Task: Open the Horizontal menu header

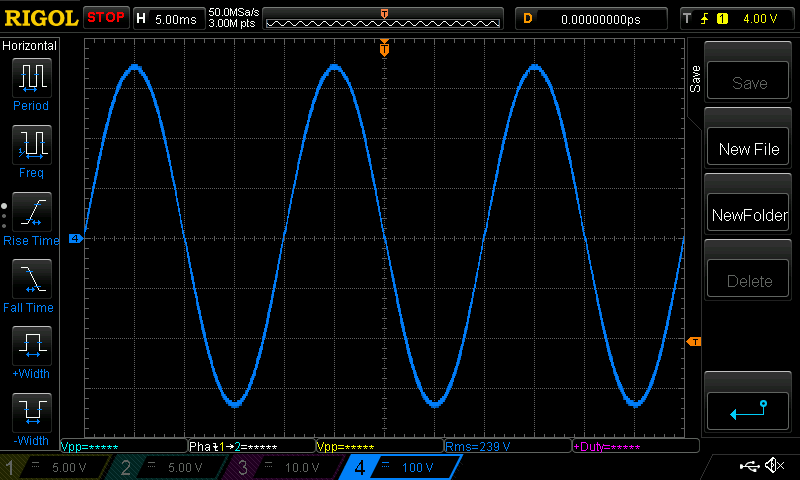Action: pos(30,46)
